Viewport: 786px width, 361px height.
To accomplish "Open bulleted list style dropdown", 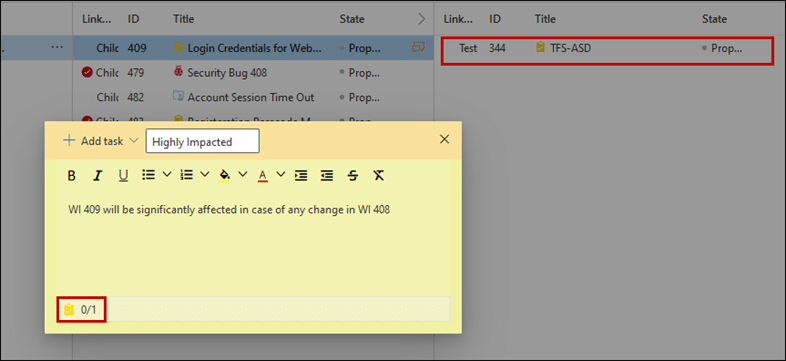I will pyautogui.click(x=167, y=174).
